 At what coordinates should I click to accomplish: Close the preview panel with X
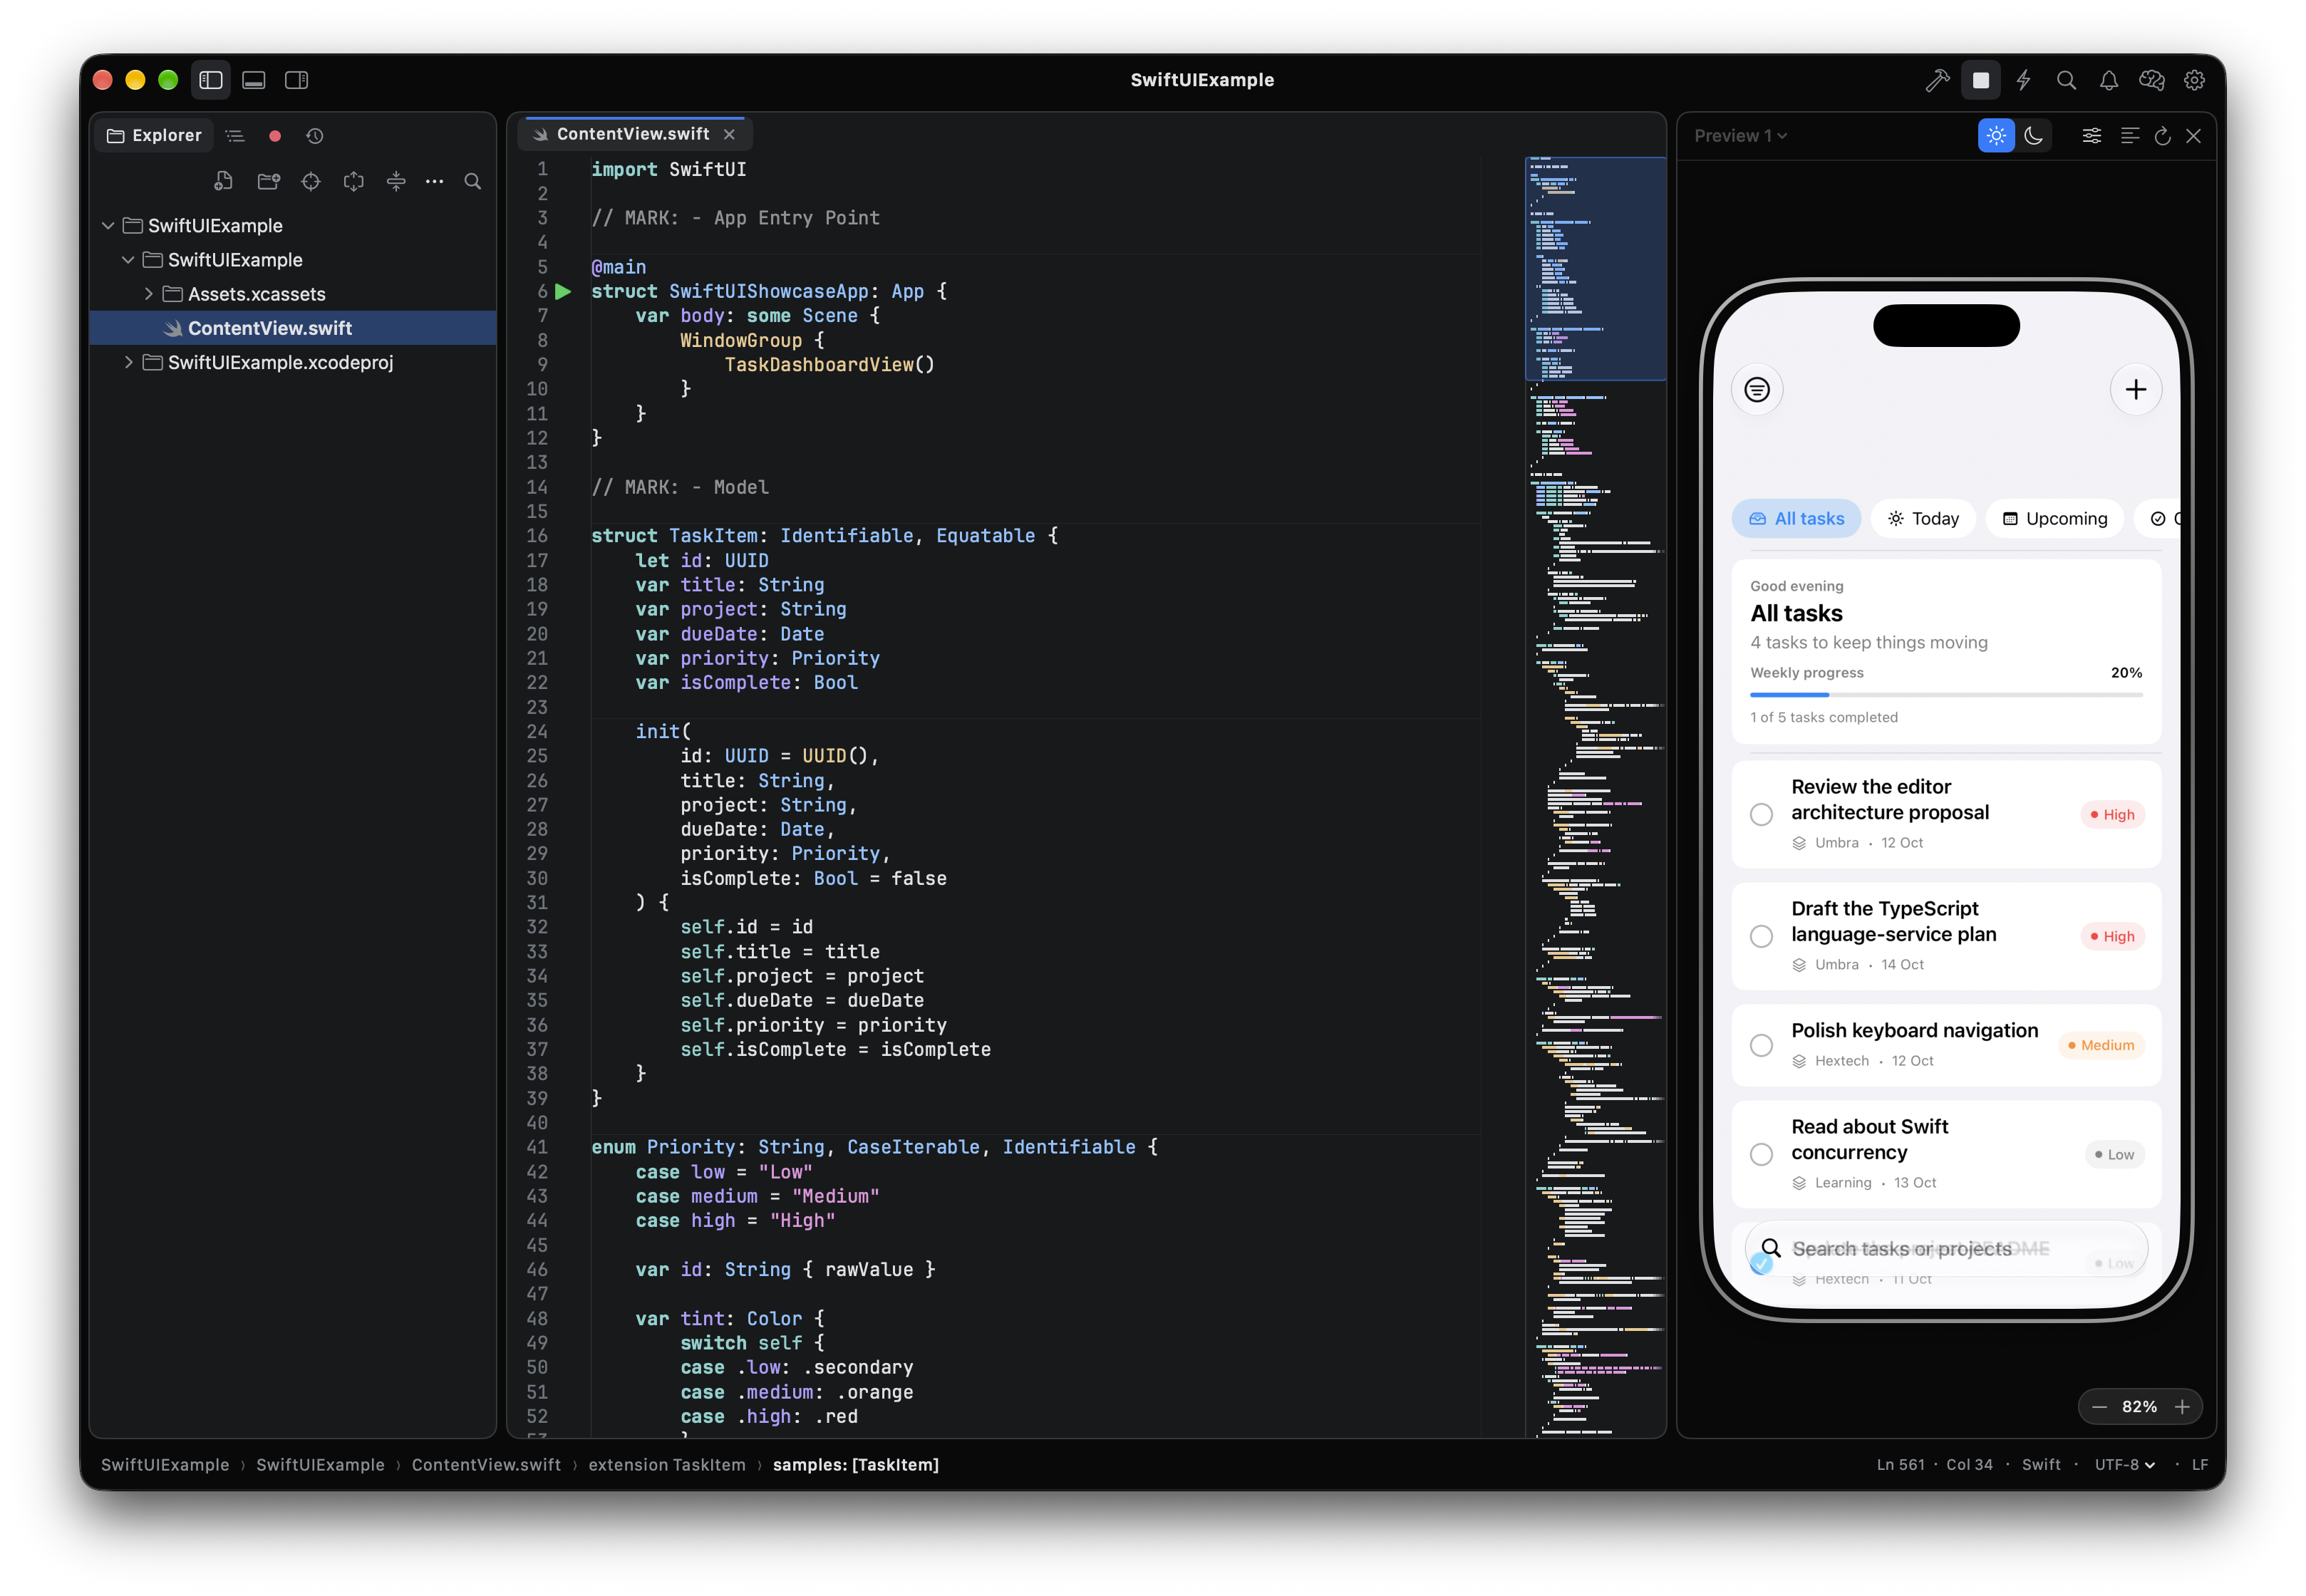click(x=2193, y=136)
